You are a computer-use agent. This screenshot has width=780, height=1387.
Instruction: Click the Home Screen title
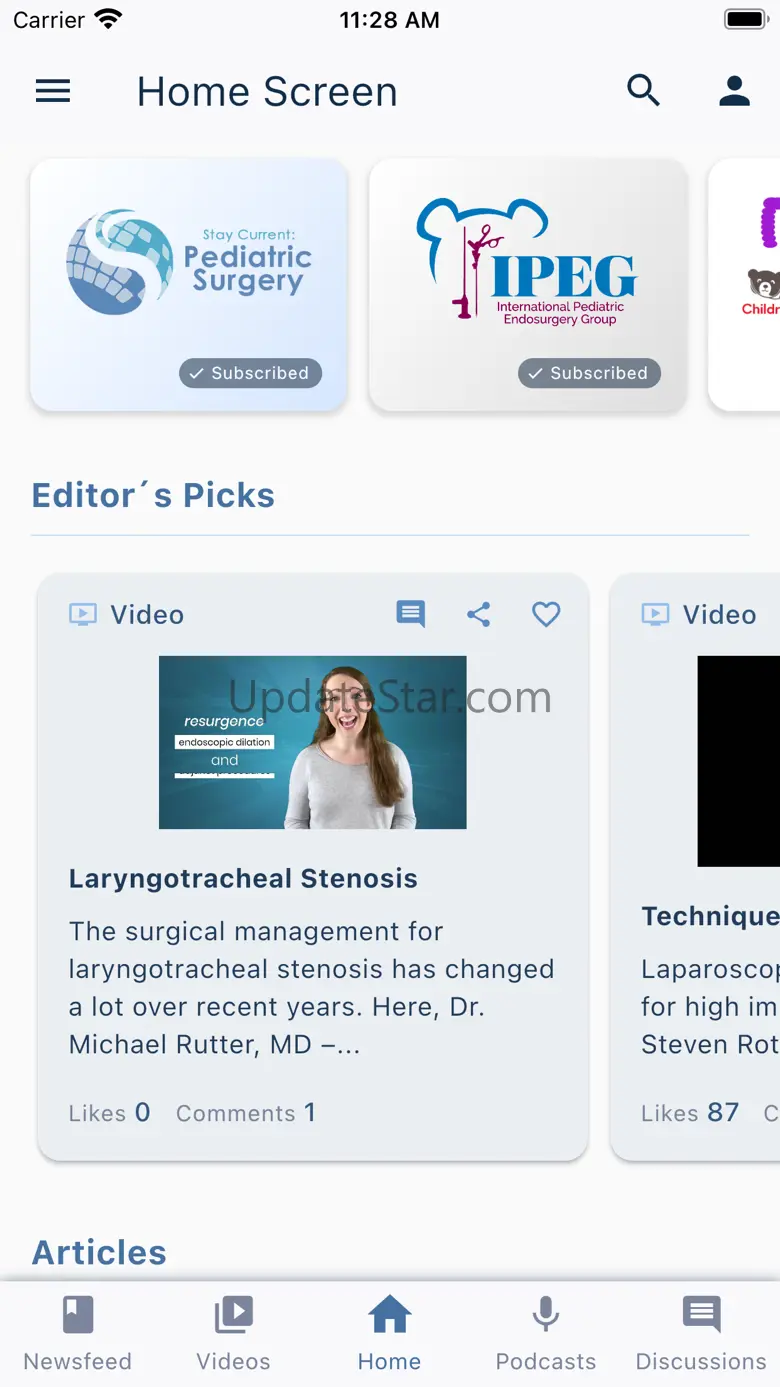[x=267, y=92]
